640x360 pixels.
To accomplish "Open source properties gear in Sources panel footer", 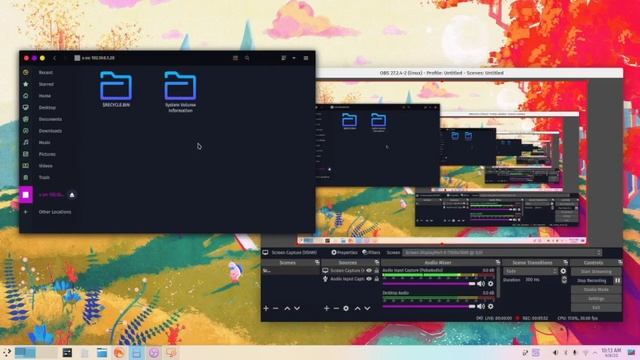I will pyautogui.click(x=346, y=309).
